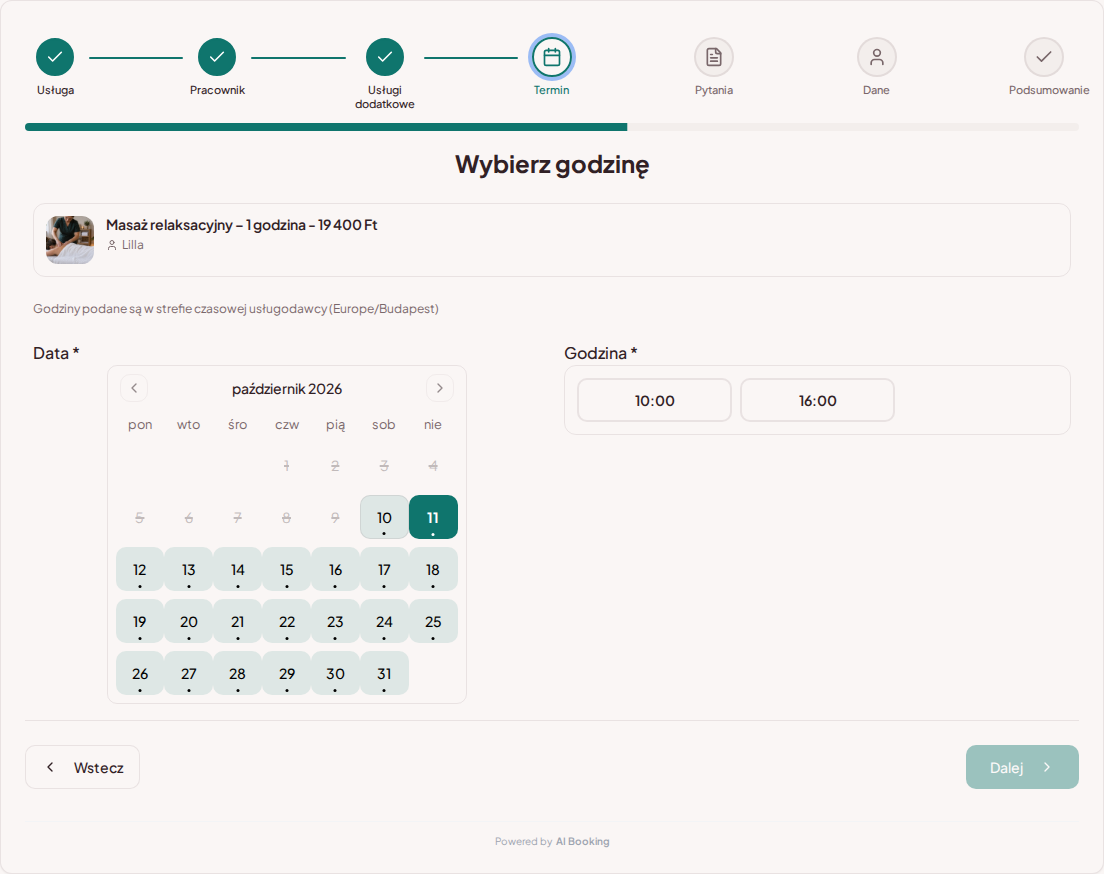This screenshot has width=1104, height=874.
Task: Click the massage service thumbnail image
Action: 70,239
